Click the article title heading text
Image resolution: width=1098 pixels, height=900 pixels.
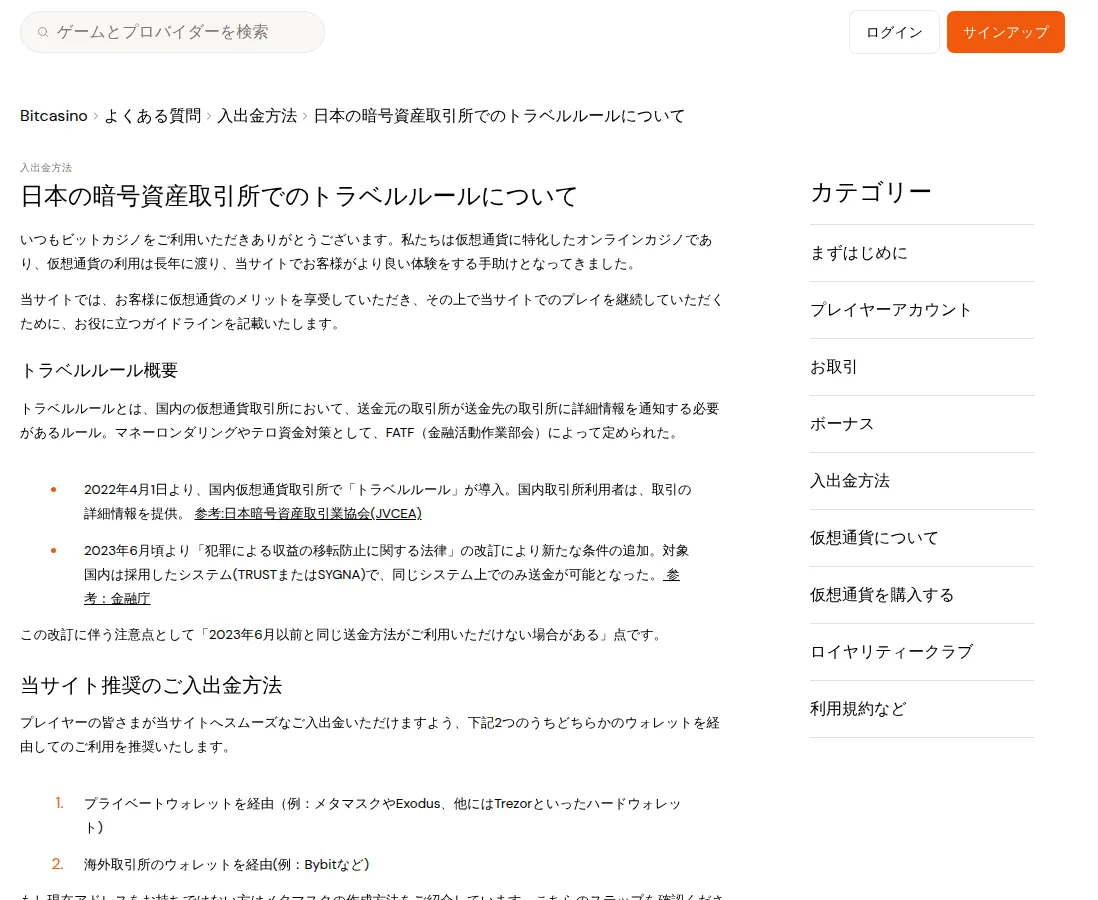coord(299,196)
